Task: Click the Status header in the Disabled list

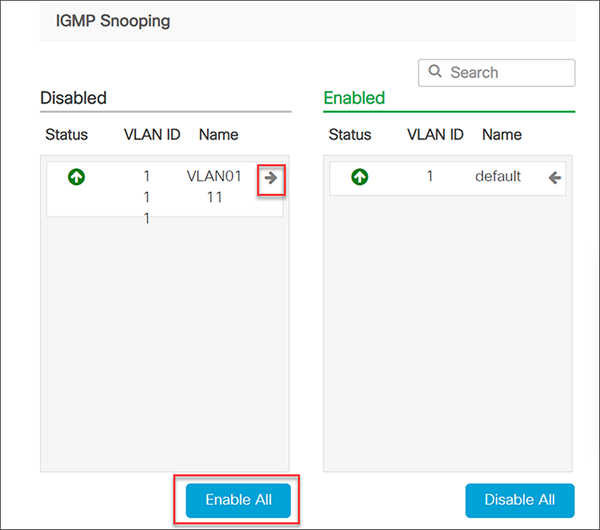Action: click(67, 135)
